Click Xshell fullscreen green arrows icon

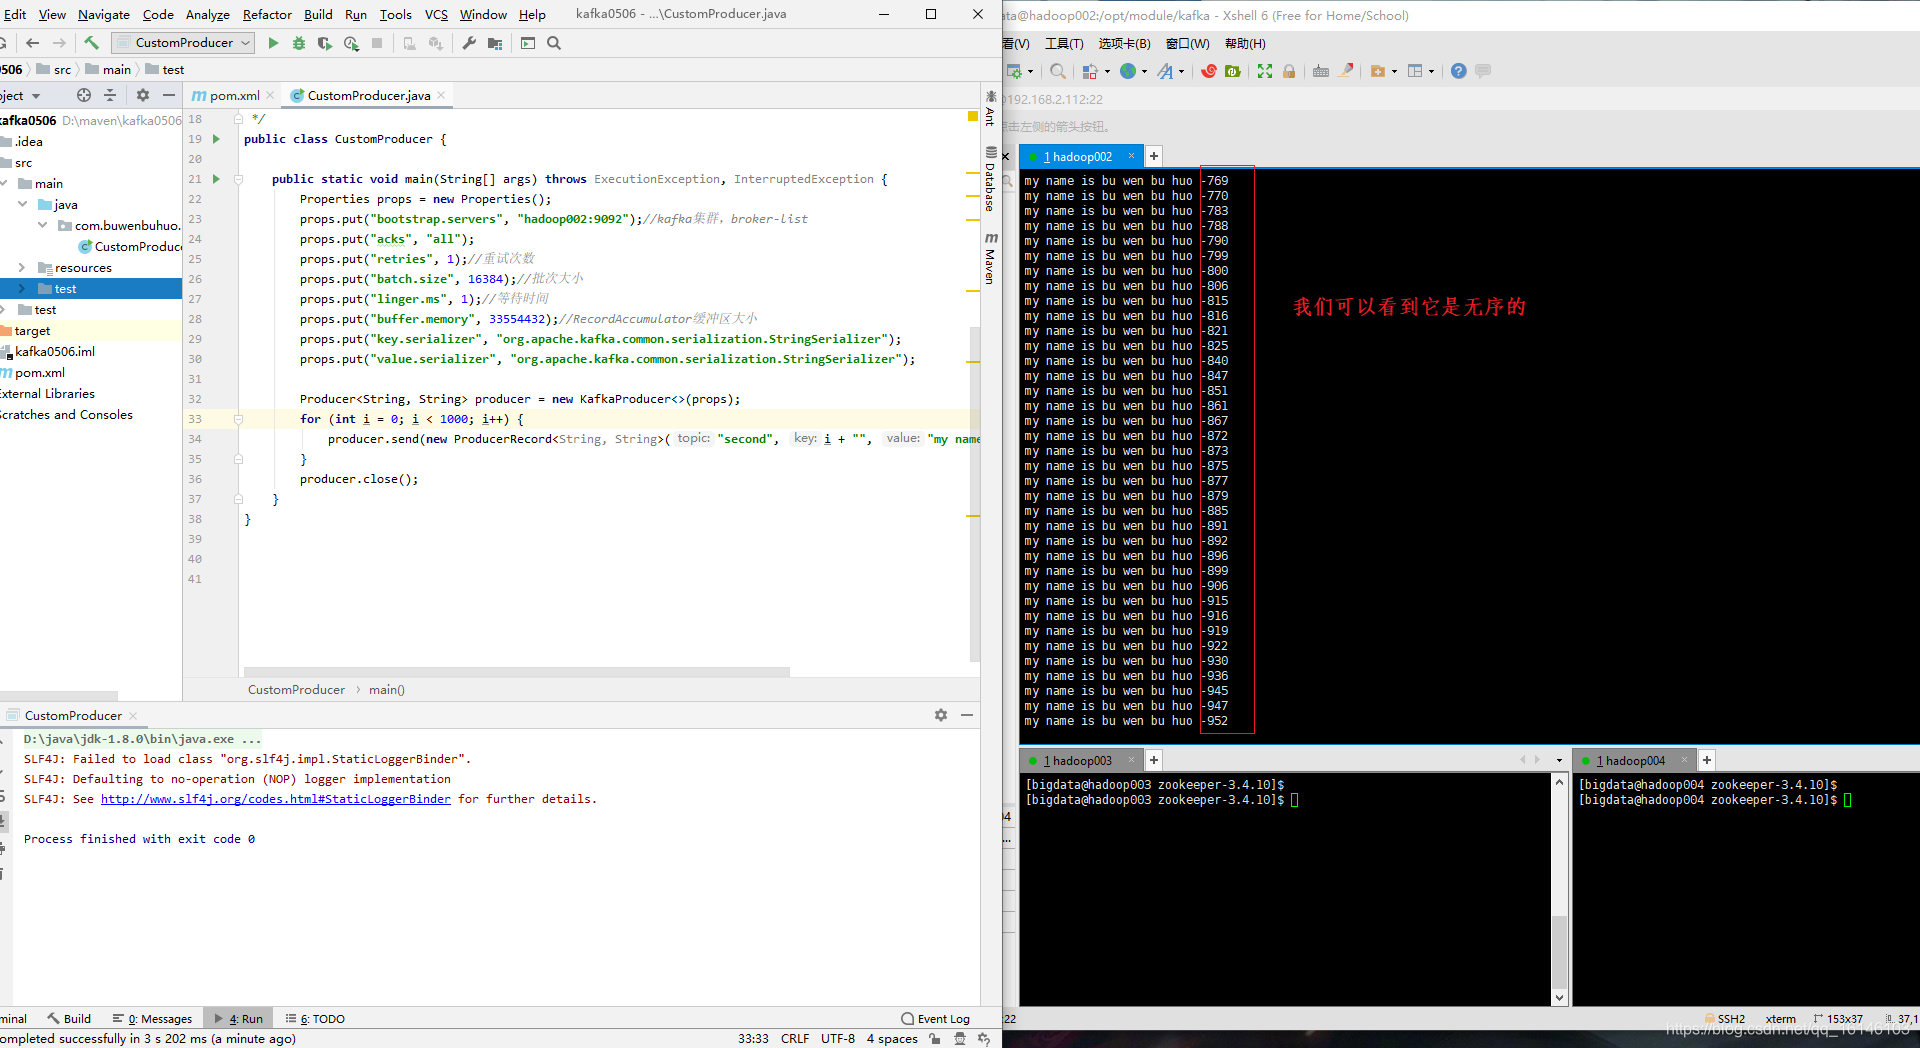[x=1265, y=71]
